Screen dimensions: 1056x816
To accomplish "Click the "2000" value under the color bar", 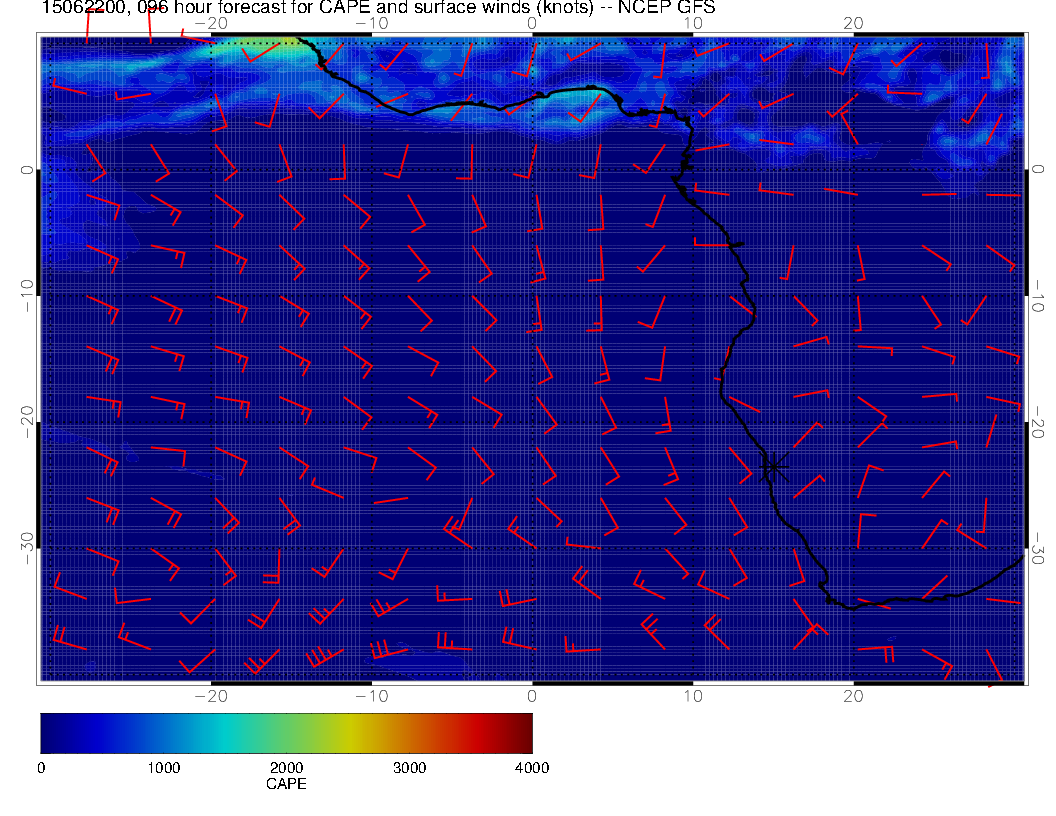I will coord(286,768).
